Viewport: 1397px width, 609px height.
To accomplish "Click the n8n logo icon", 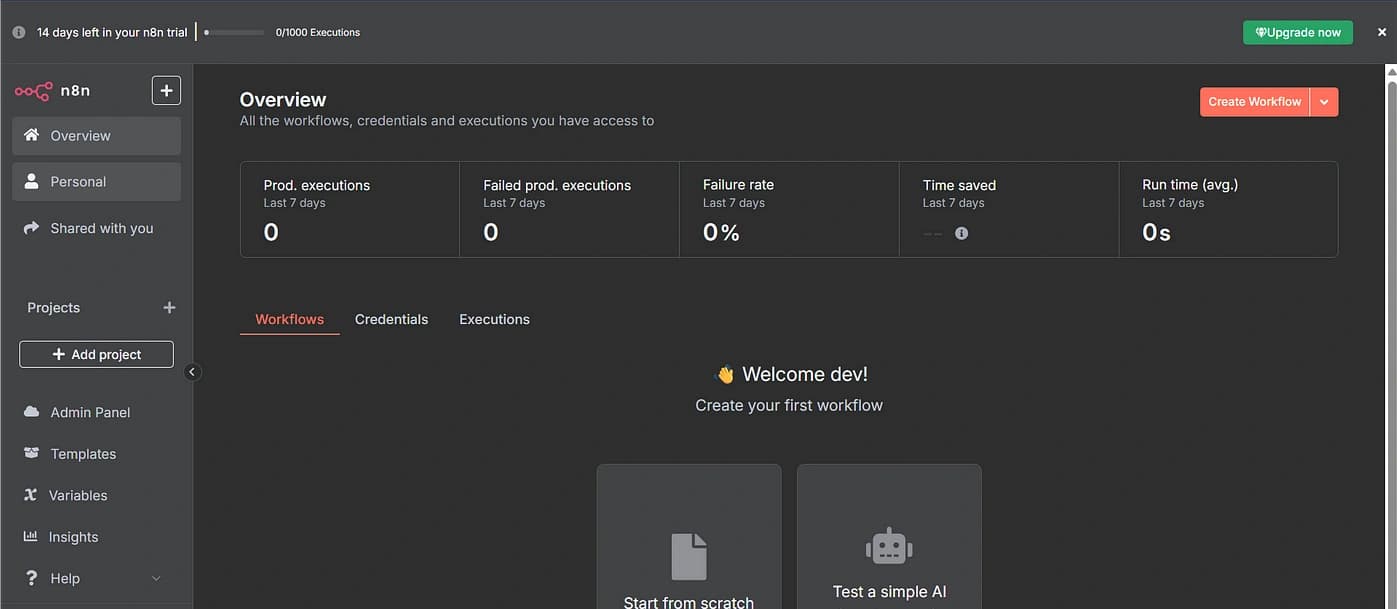I will click(33, 91).
